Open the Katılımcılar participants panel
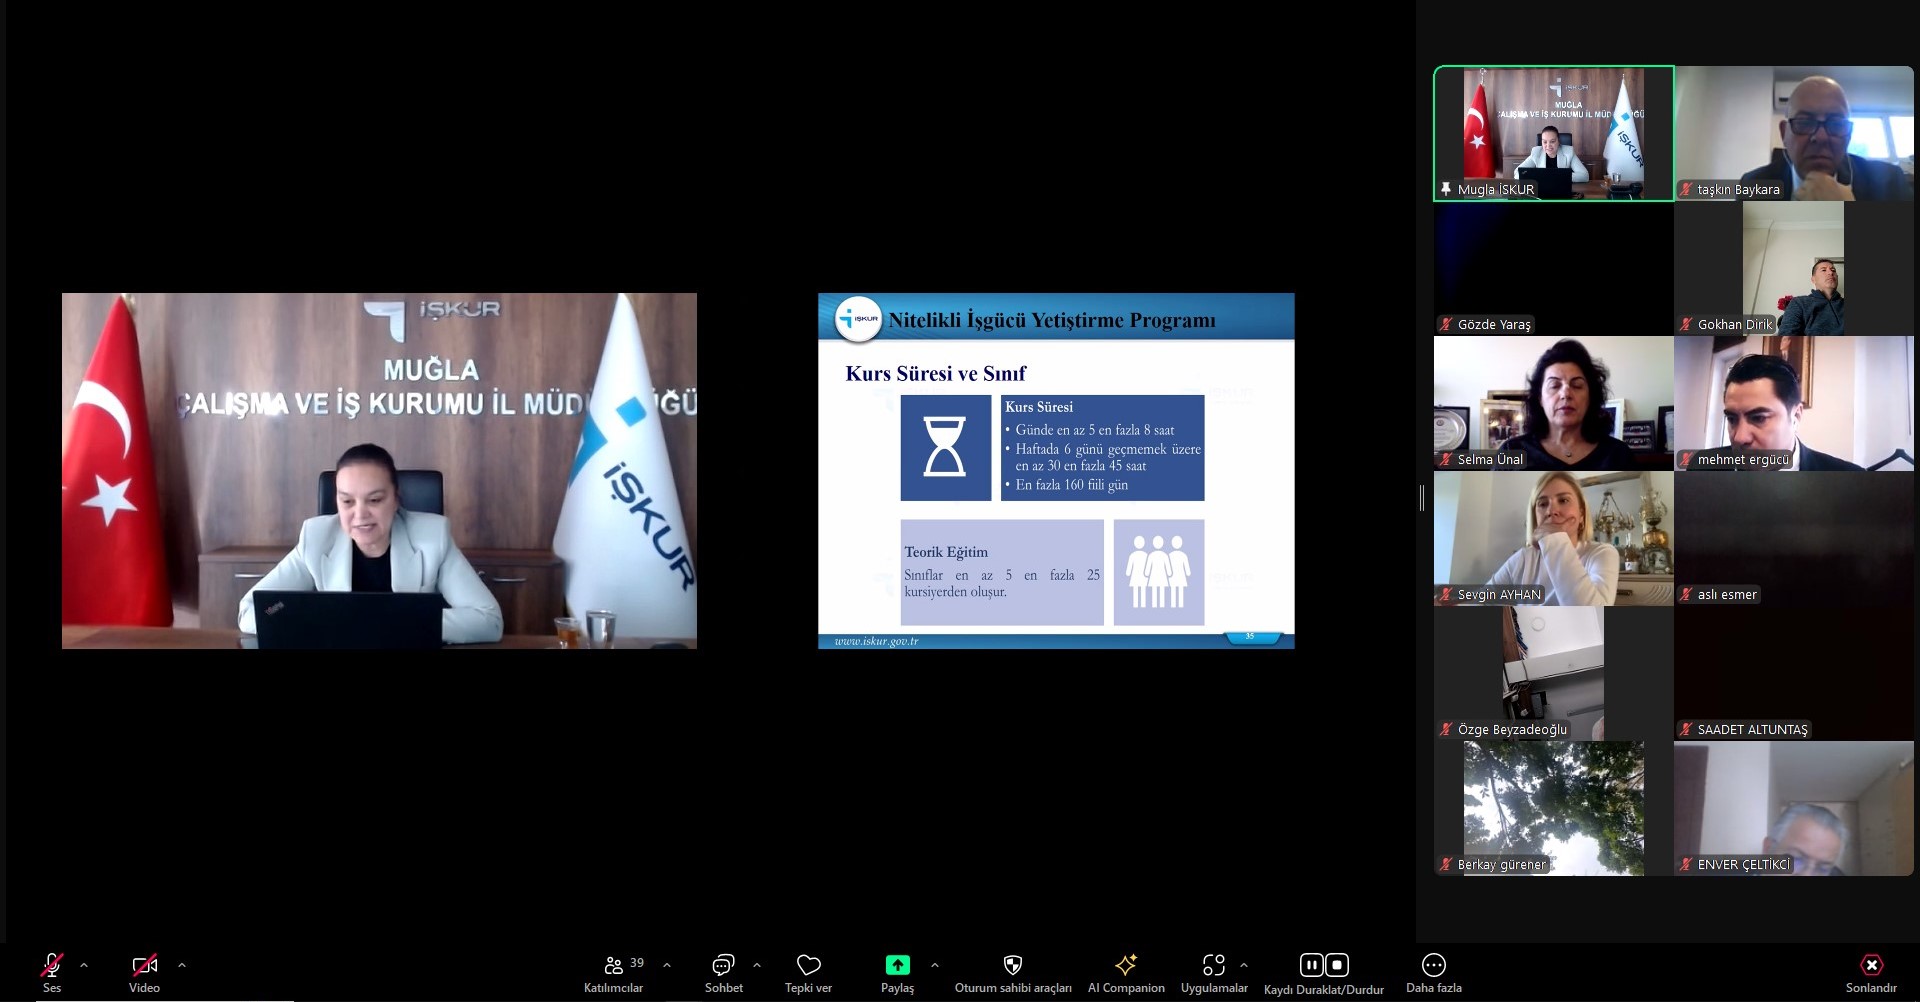1920x1002 pixels. (x=614, y=972)
